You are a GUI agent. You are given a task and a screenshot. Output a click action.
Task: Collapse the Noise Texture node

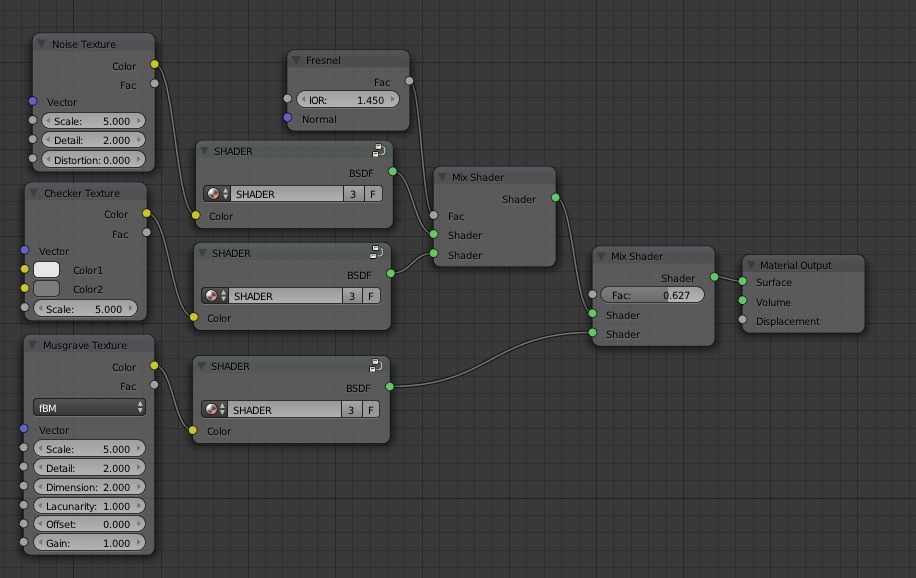click(x=41, y=44)
